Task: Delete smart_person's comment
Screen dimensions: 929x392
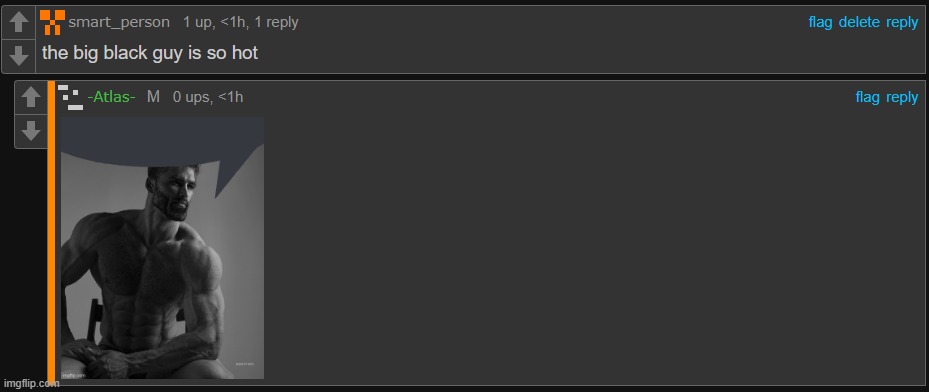Action: tap(859, 23)
